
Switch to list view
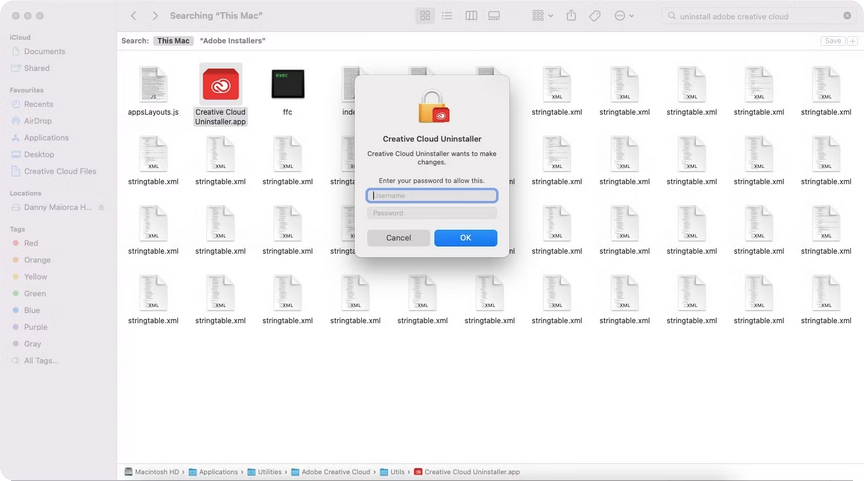point(447,16)
